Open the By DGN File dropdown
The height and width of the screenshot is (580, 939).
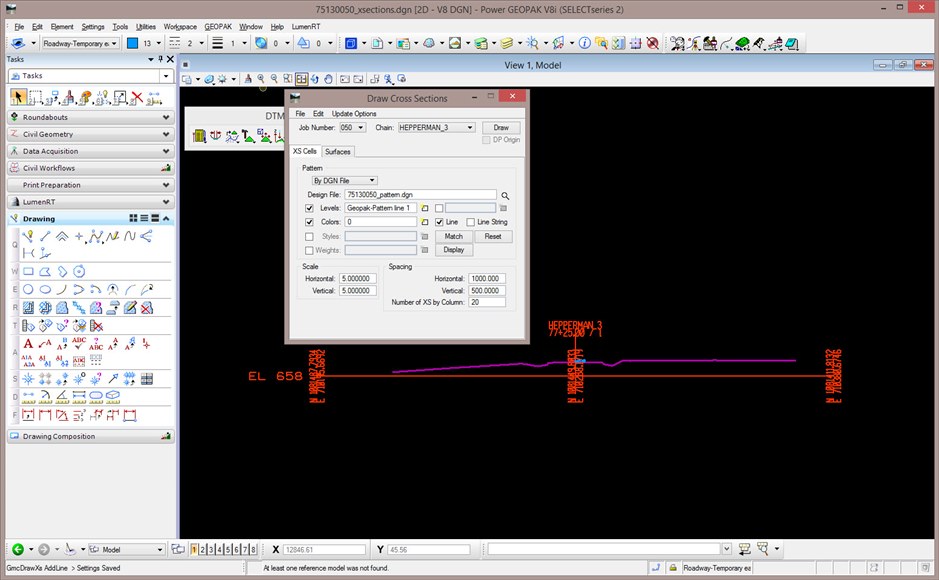click(x=344, y=181)
